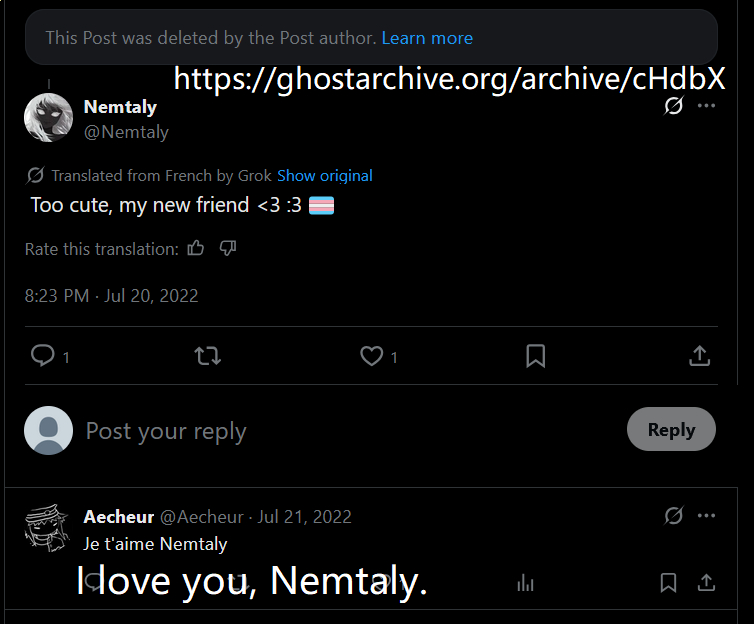The height and width of the screenshot is (624, 754).
Task: Click the reply icon under Nemtaly's post
Action: point(42,356)
